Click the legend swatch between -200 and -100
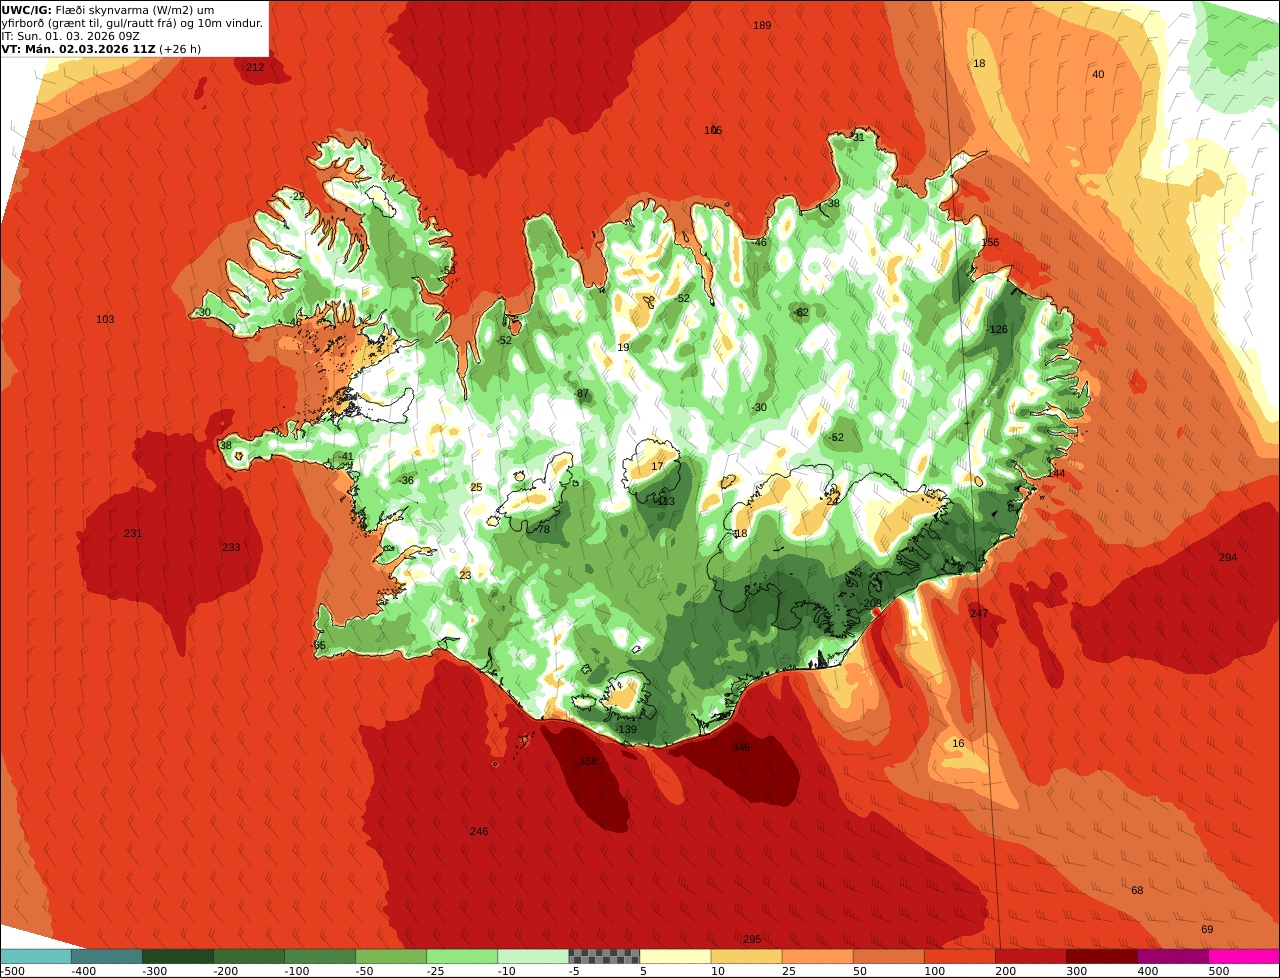Viewport: 1280px width, 978px height. [249, 956]
